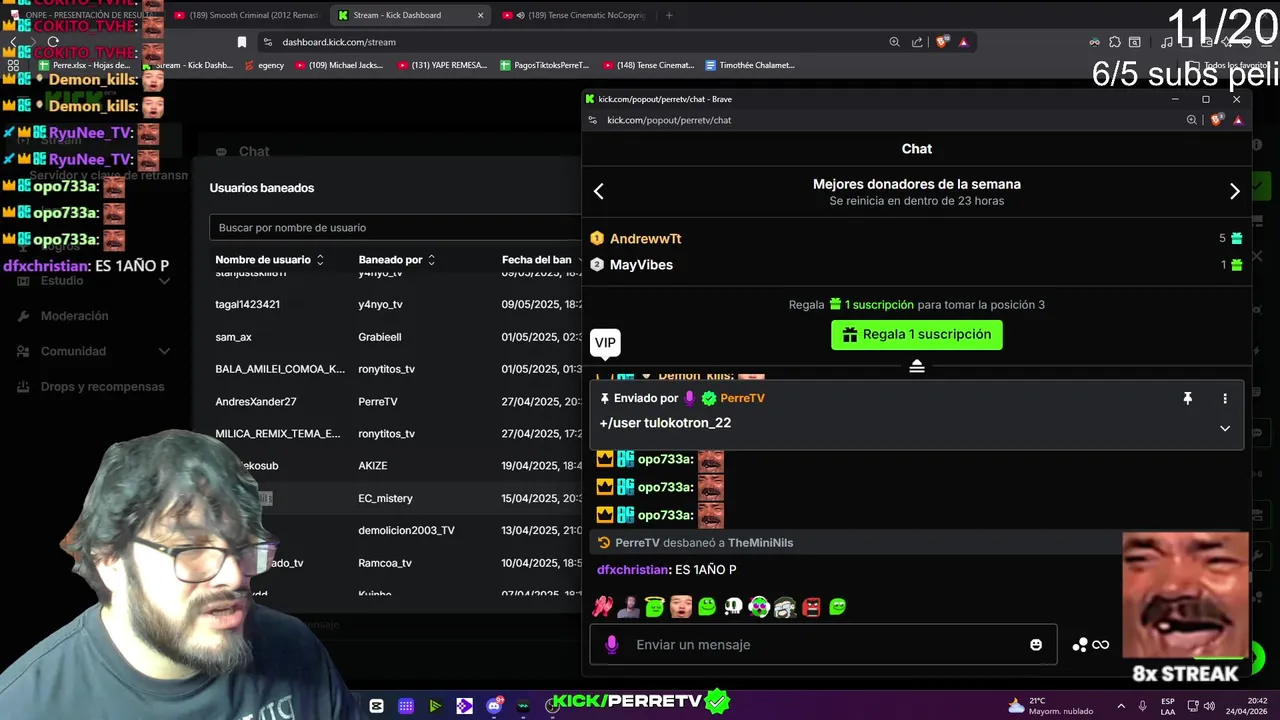The image size is (1280, 720).
Task: Go to previous leaderboard in chat popout
Action: click(x=599, y=192)
